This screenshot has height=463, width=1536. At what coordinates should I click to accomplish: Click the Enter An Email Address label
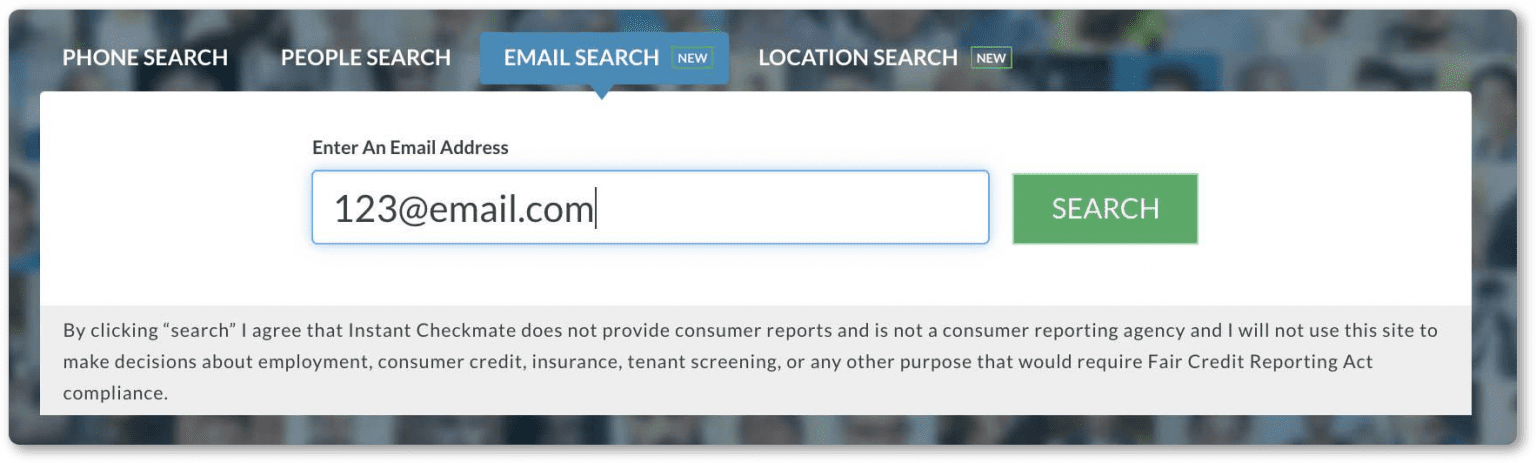point(410,148)
